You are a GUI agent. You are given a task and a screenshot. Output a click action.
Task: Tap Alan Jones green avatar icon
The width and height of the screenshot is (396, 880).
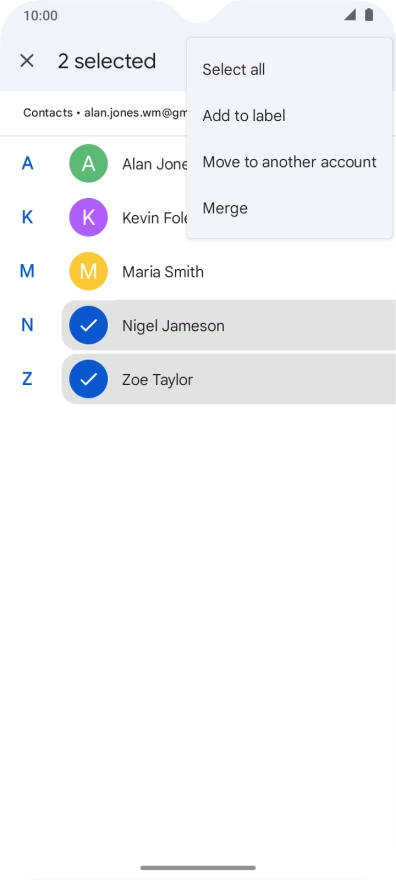pos(88,163)
